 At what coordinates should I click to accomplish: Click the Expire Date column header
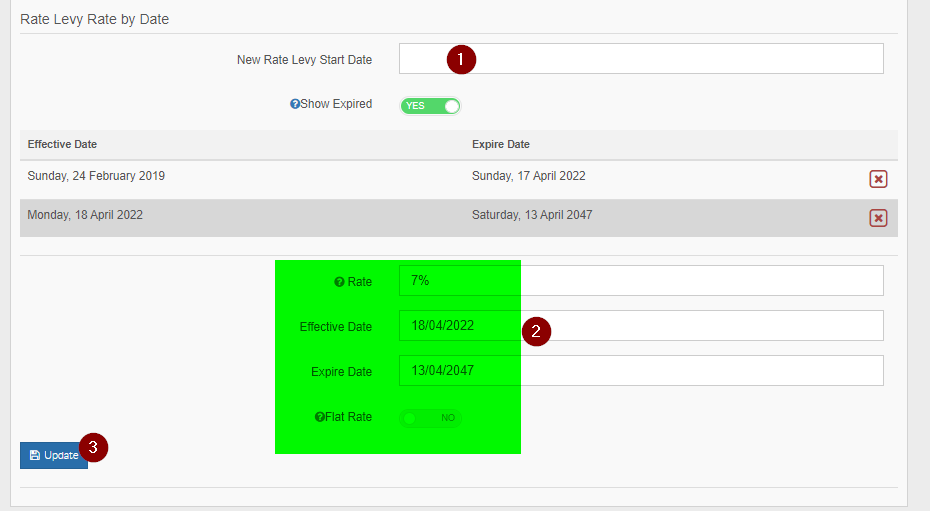[x=501, y=144]
